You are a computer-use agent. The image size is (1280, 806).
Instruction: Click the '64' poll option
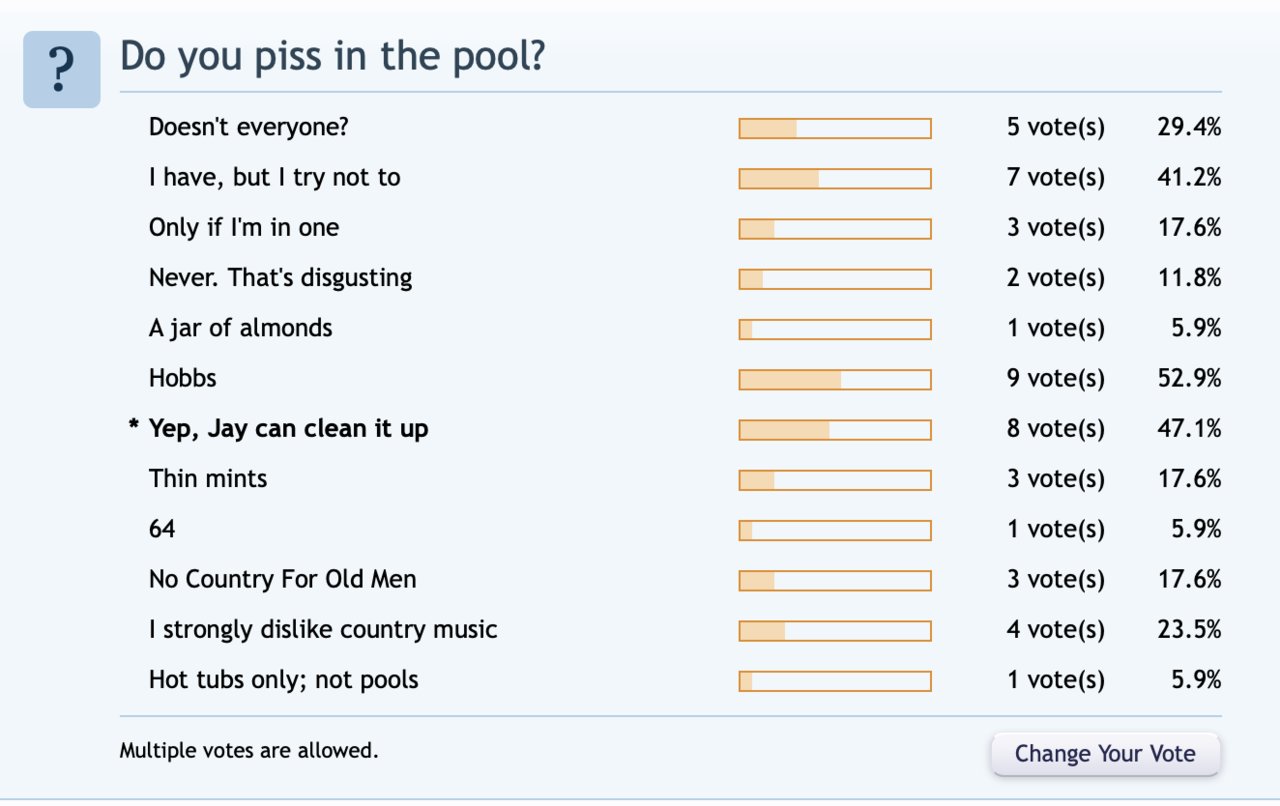coord(162,529)
